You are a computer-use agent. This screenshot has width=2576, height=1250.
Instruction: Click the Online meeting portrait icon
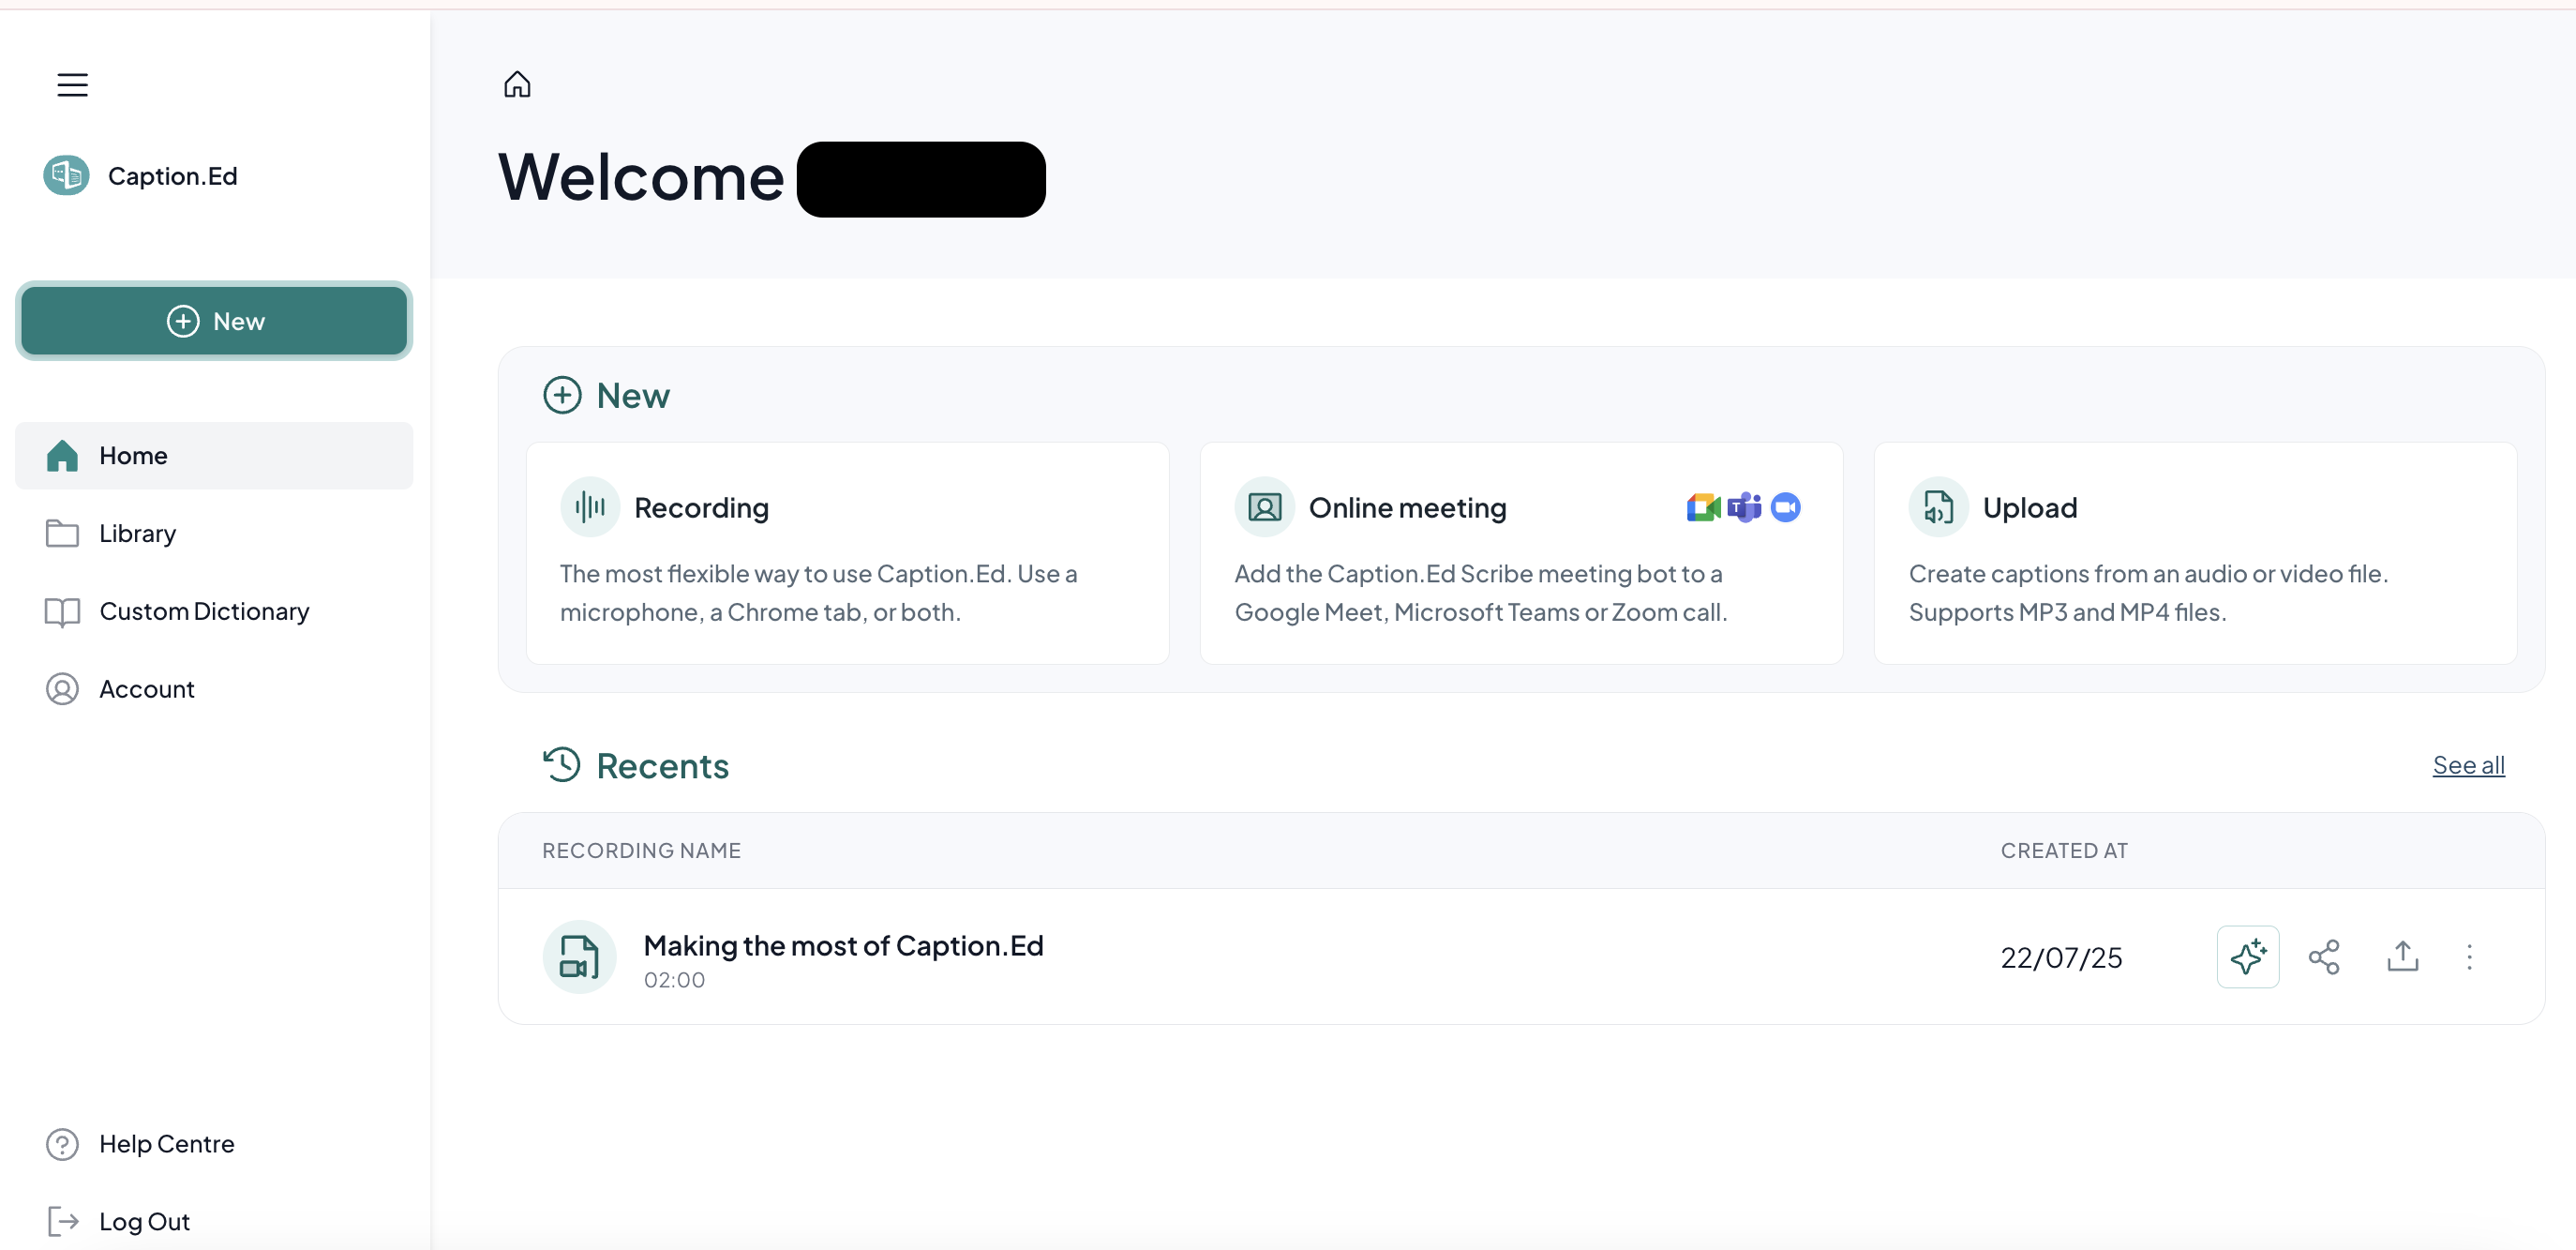point(1264,508)
